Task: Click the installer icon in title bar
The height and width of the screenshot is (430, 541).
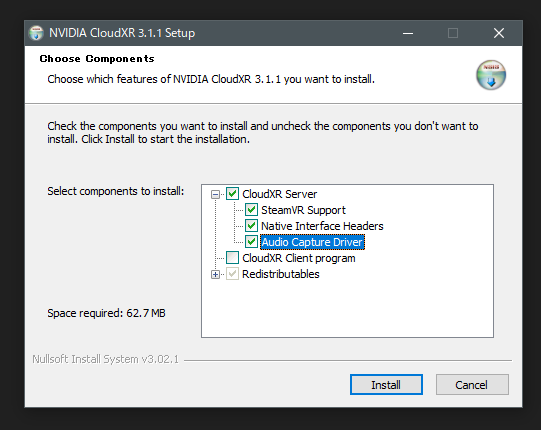Action: coord(36,33)
